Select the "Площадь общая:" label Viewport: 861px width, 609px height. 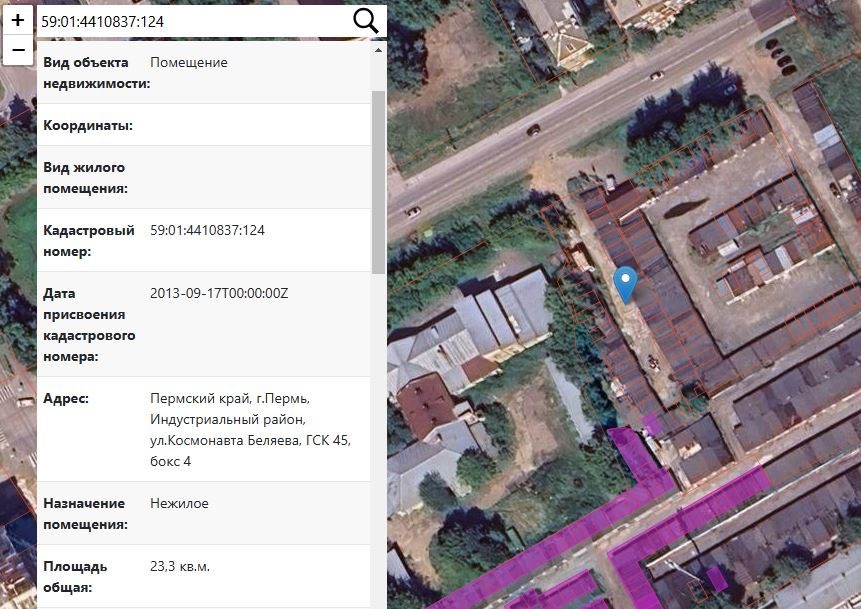point(75,577)
